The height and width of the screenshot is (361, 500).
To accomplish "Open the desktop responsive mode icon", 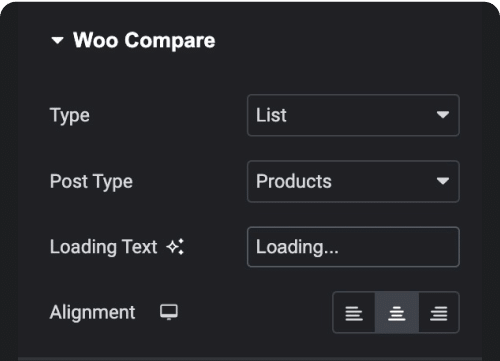I will 169,312.
